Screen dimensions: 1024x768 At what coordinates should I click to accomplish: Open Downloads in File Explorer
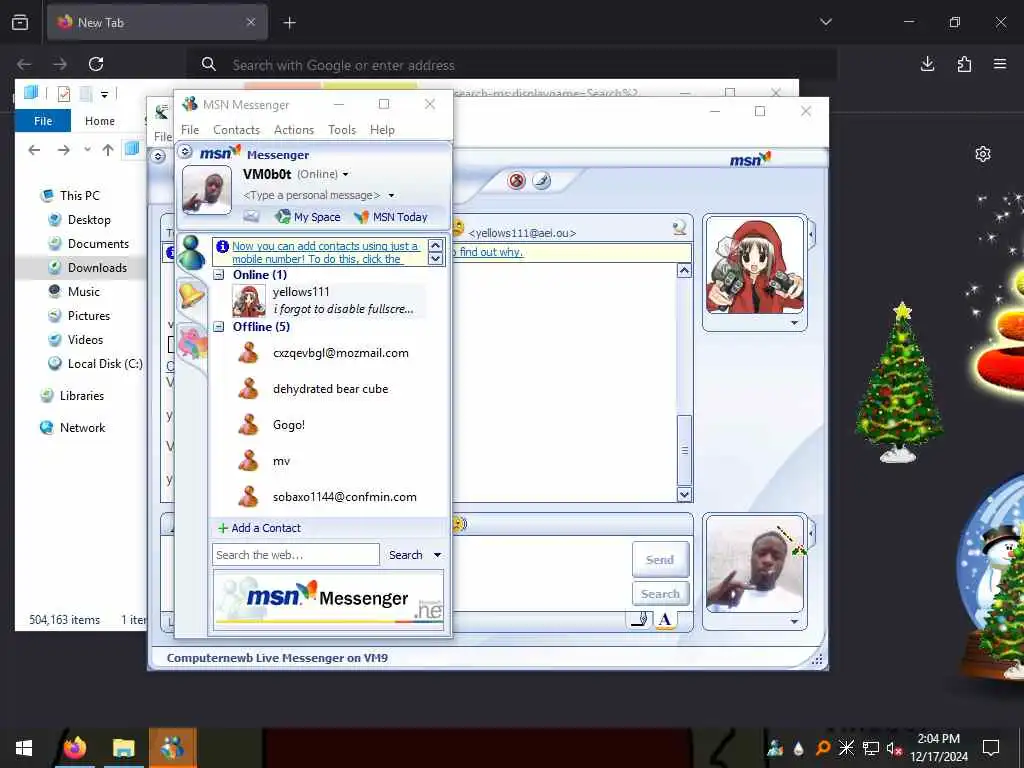point(97,268)
